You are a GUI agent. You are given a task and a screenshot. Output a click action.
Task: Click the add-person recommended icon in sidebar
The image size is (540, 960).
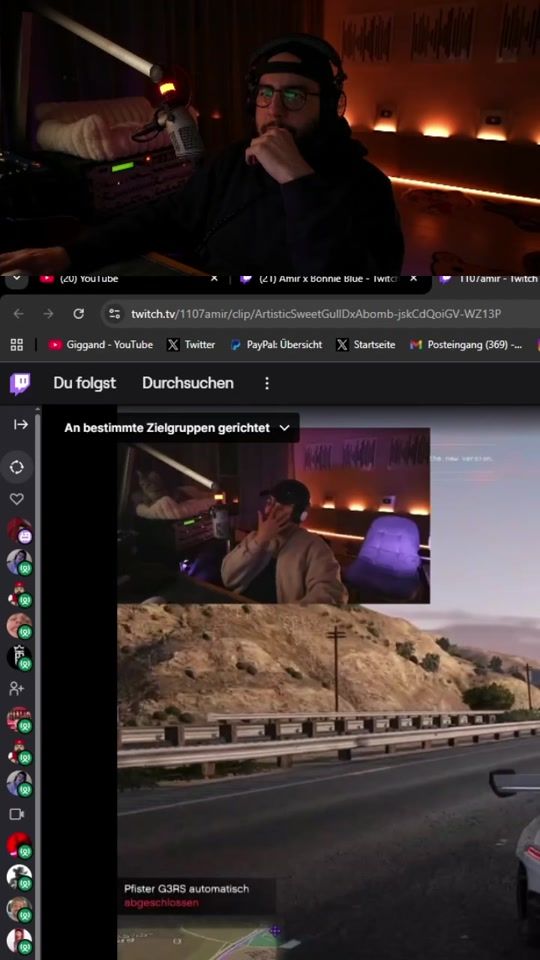(x=17, y=689)
